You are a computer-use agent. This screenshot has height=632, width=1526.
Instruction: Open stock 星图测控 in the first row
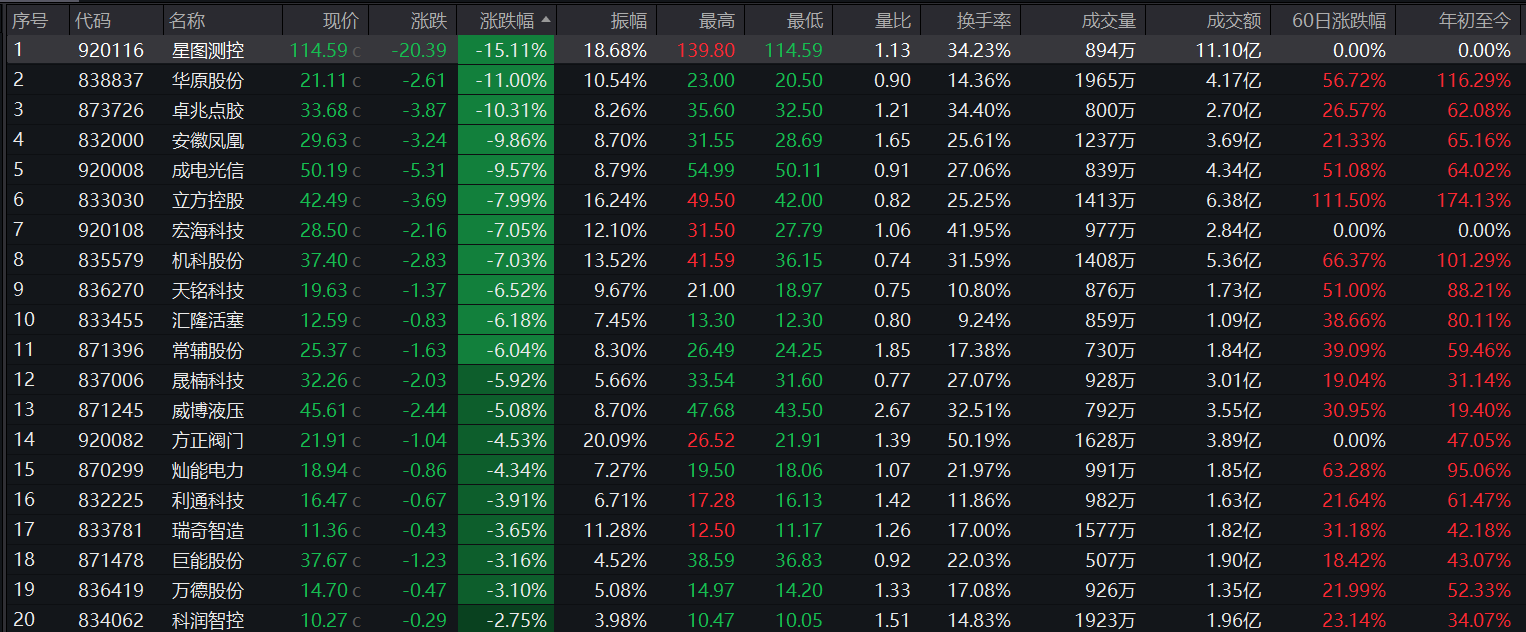[x=207, y=50]
